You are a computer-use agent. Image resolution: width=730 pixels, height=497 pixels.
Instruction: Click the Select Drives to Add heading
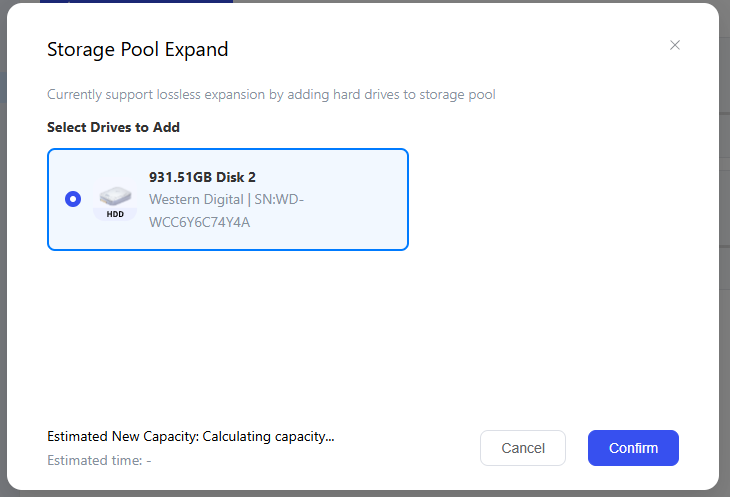(113, 128)
